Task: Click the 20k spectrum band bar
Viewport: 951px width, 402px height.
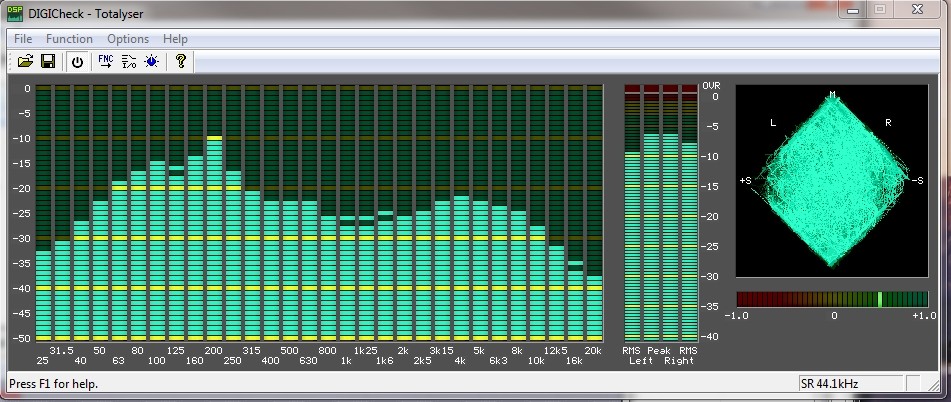Action: (x=594, y=308)
